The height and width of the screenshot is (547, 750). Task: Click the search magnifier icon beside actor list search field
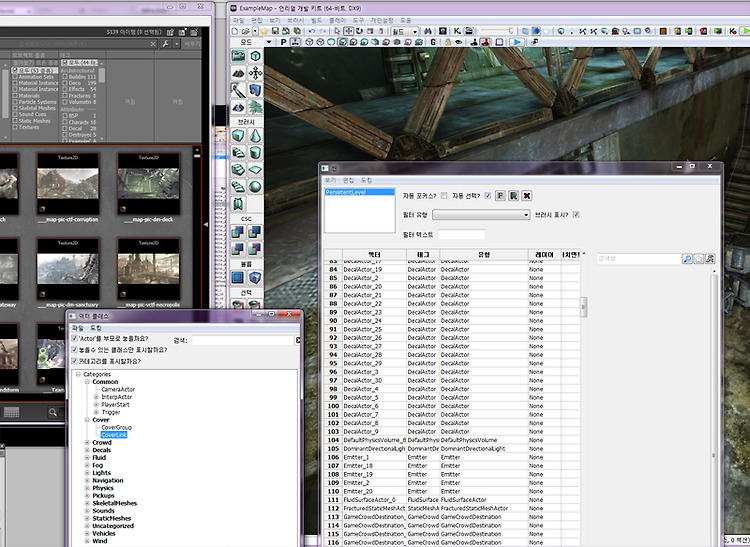coord(687,259)
